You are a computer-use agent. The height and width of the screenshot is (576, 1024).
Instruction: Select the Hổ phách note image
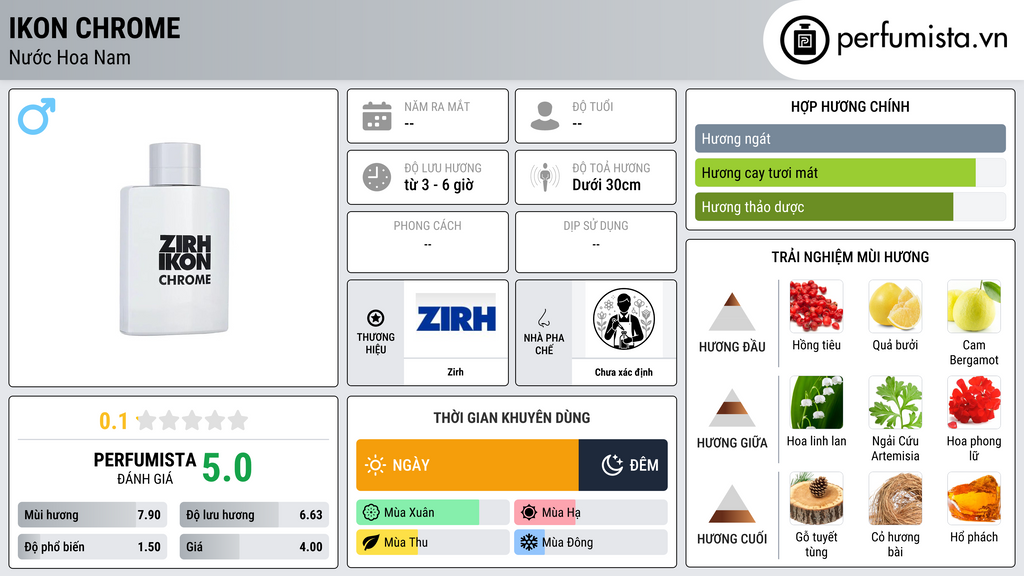974,498
